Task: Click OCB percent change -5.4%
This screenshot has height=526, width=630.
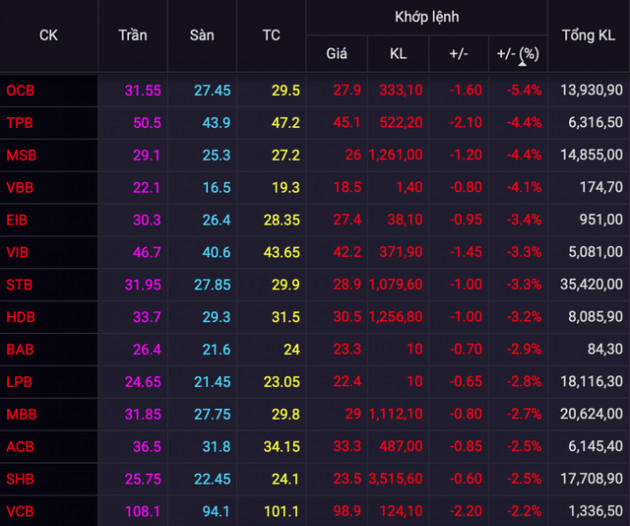Action: tap(524, 90)
